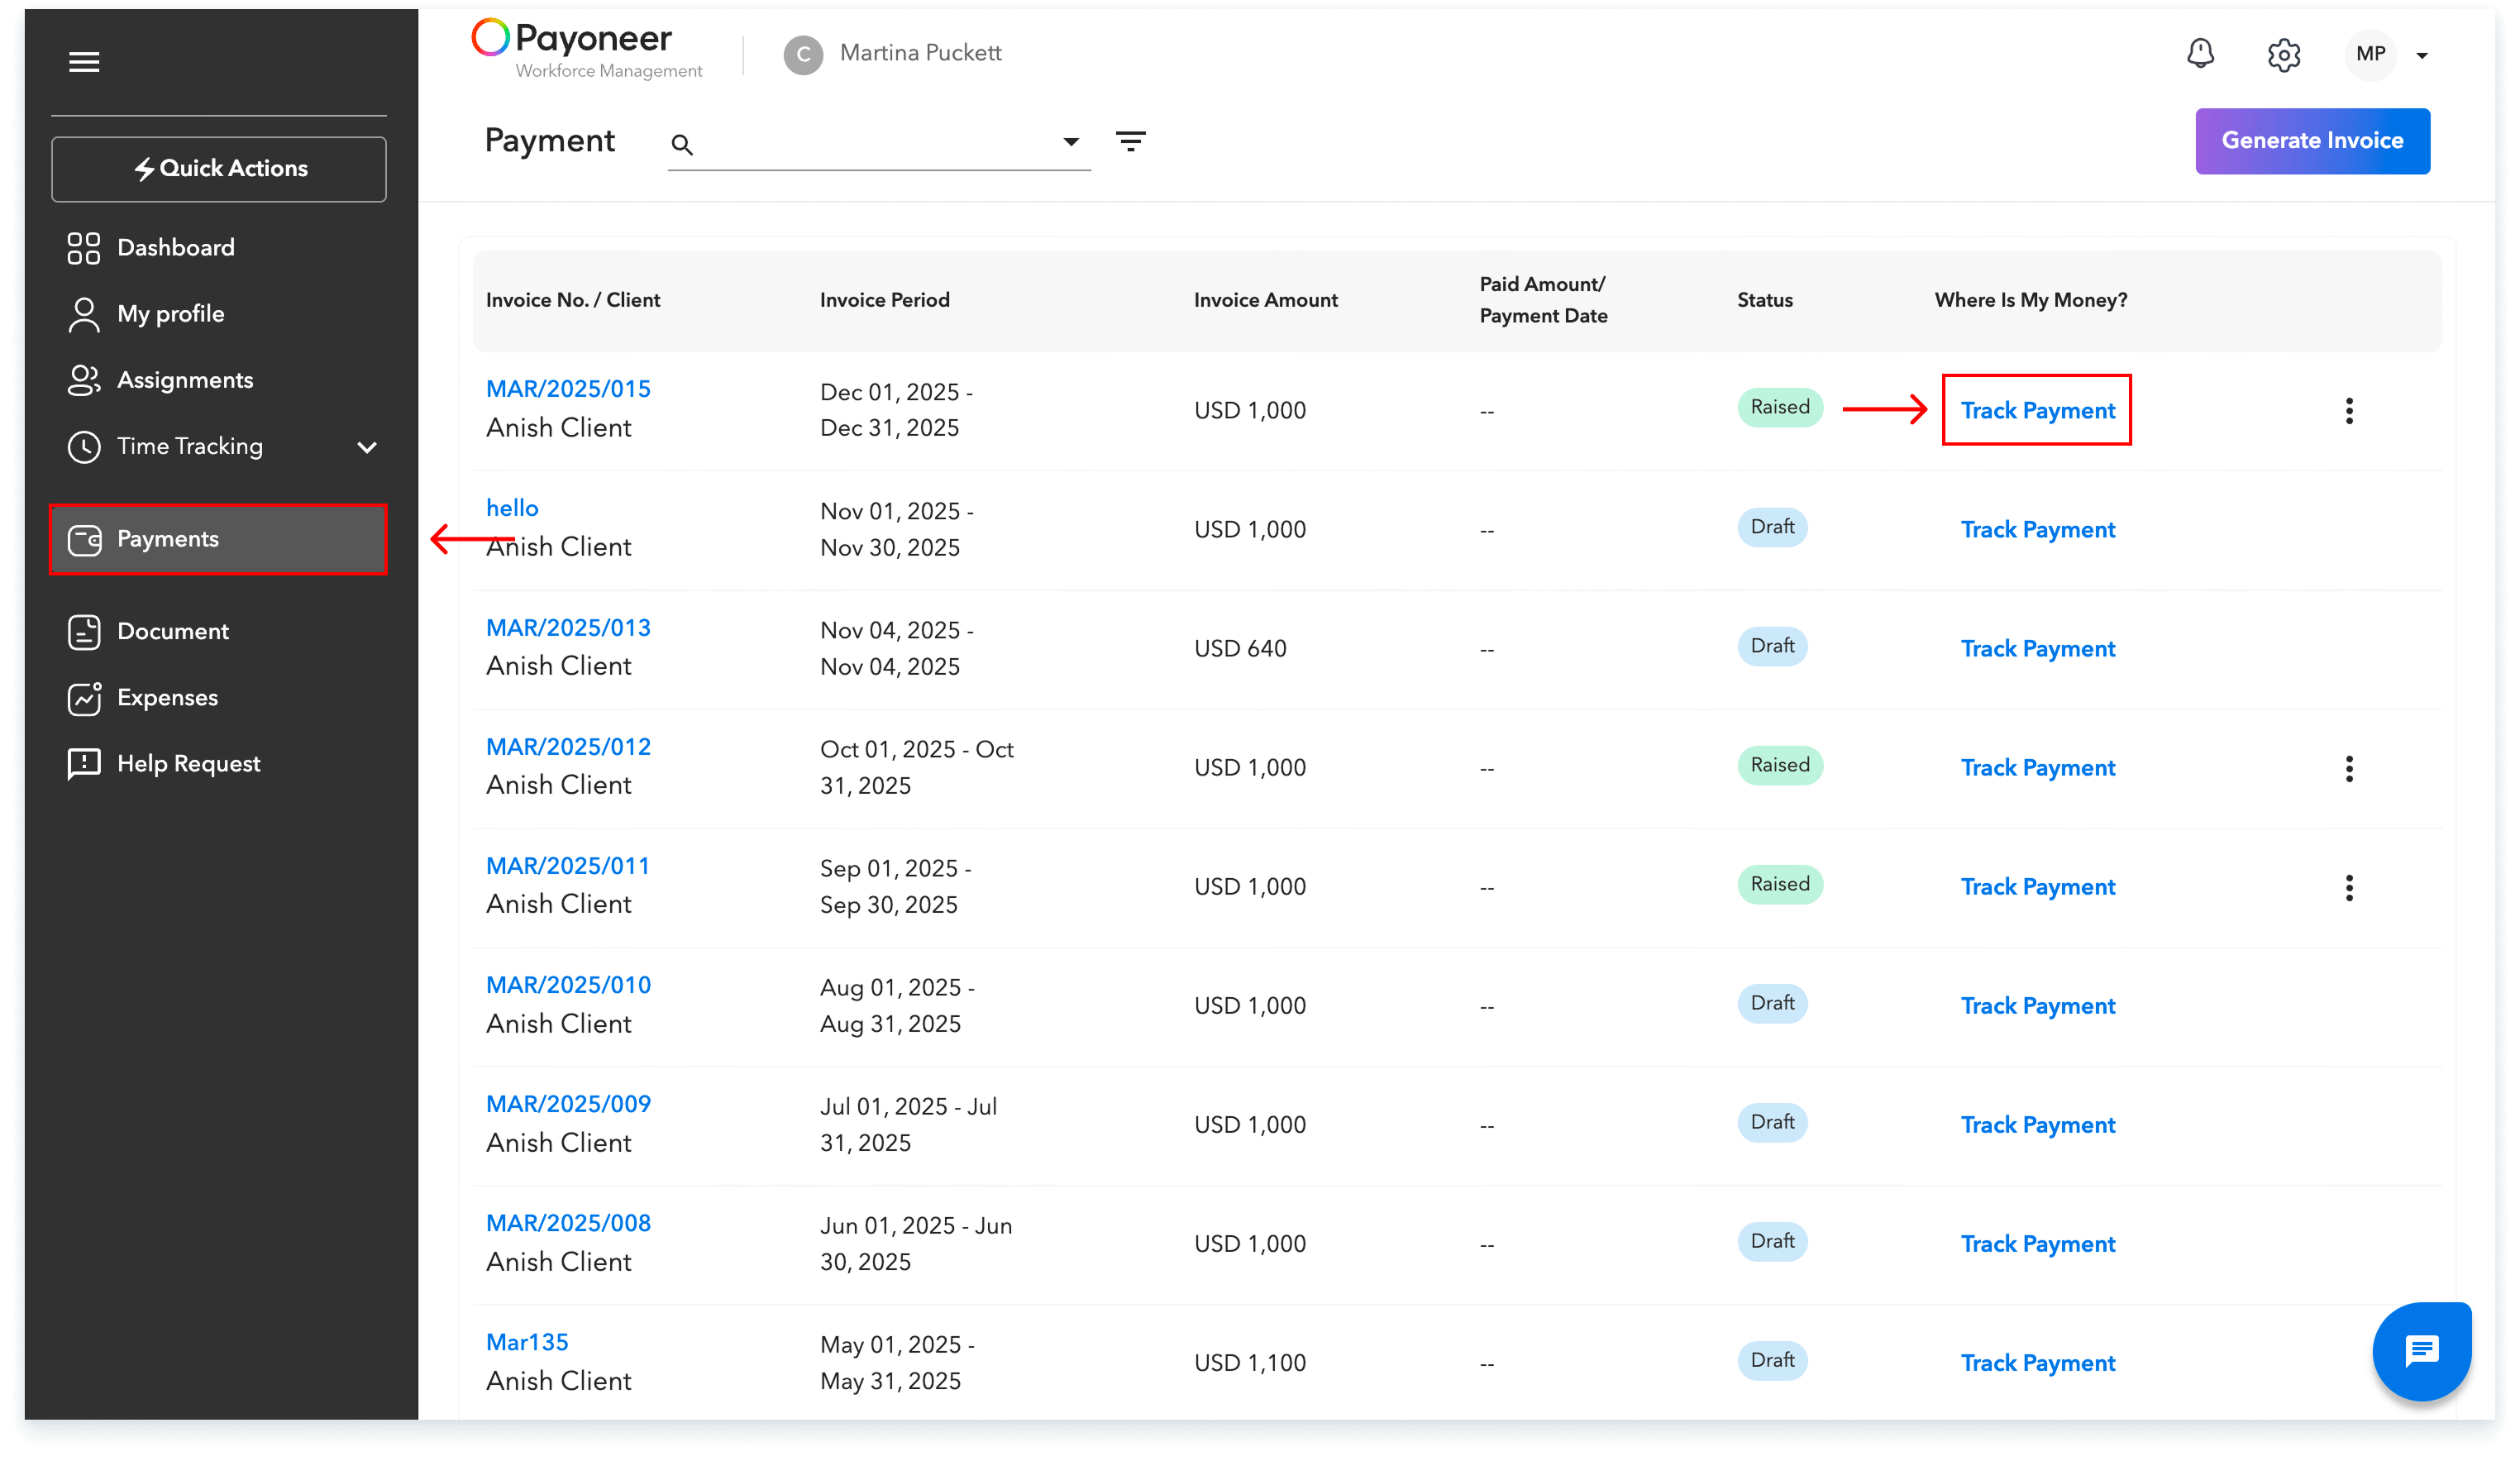This screenshot has width=2520, height=1461.
Task: Expand the Time Tracking section
Action: (x=367, y=447)
